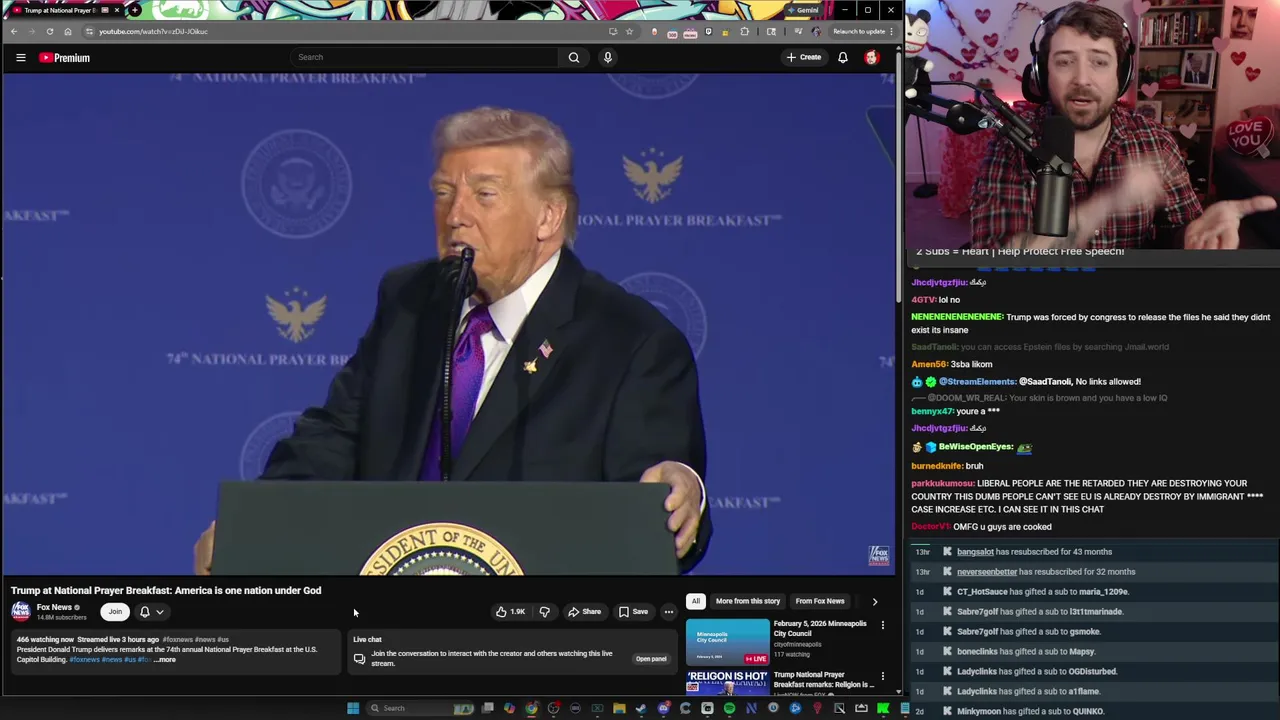The image size is (1280, 720).
Task: Focus the YouTube search field
Action: pyautogui.click(x=425, y=57)
